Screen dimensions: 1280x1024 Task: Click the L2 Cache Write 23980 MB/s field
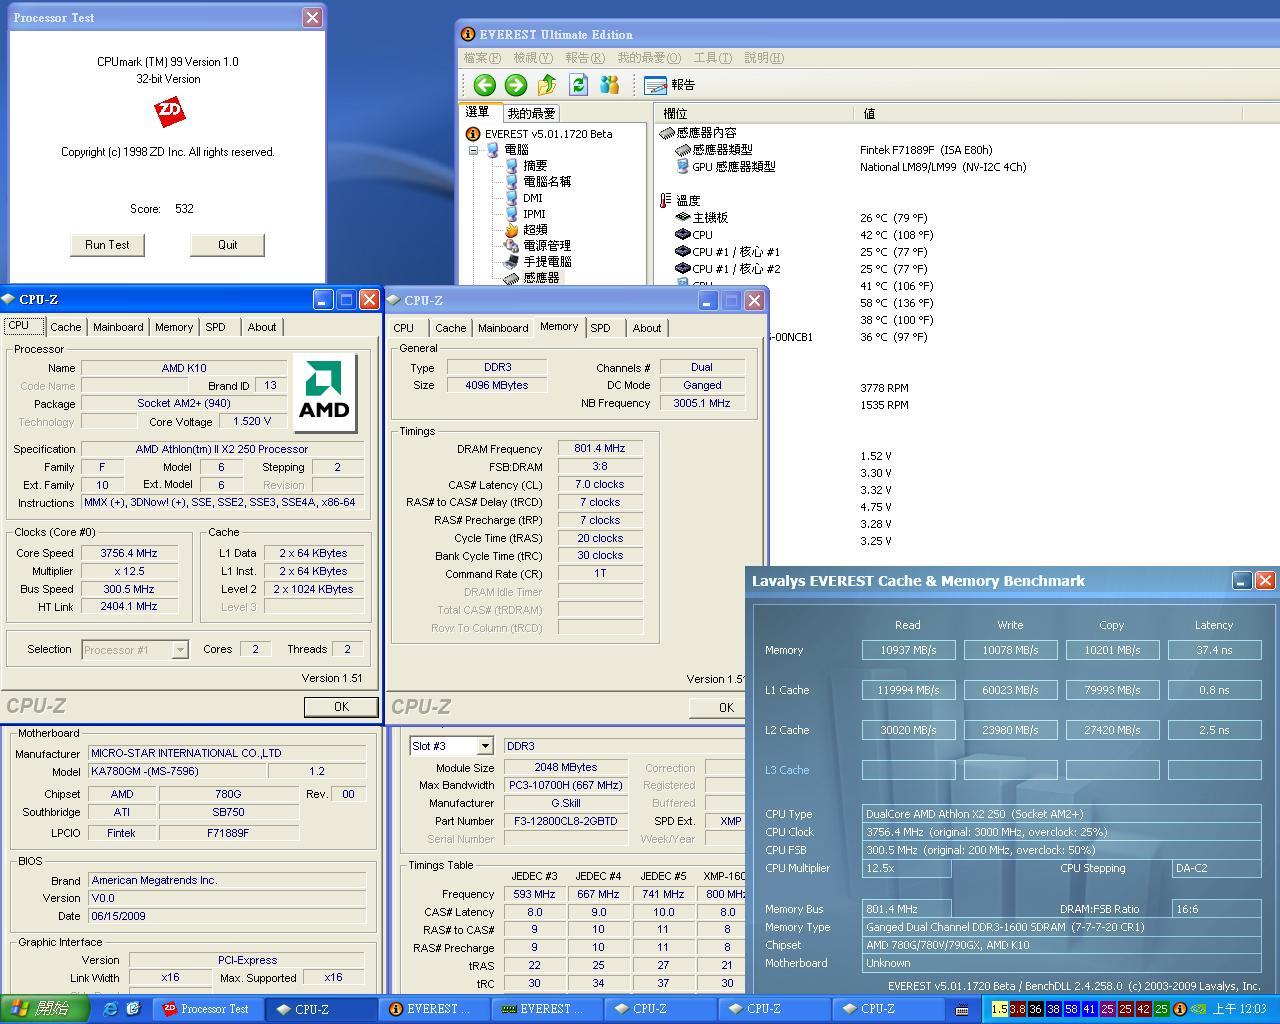point(1010,730)
